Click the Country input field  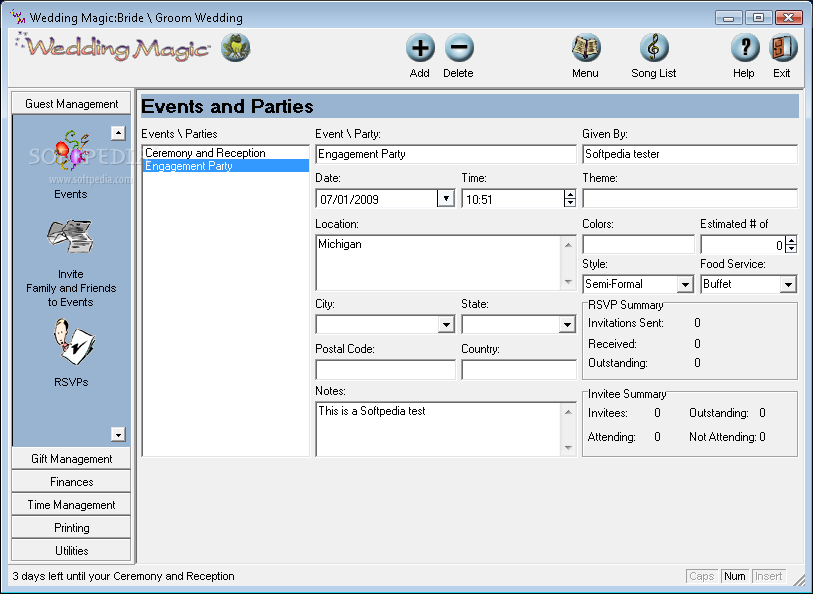pyautogui.click(x=519, y=370)
